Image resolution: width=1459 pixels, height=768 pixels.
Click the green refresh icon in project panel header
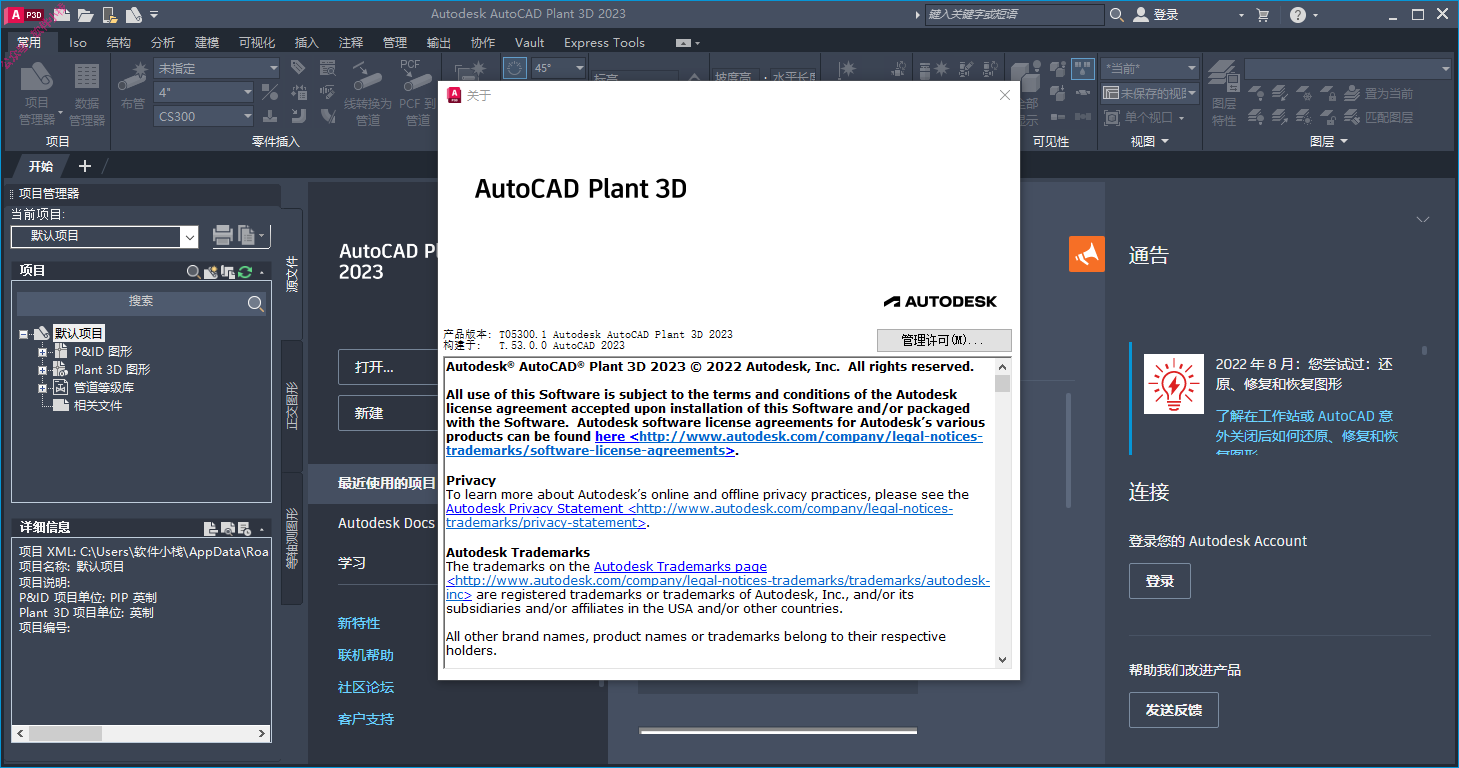pos(245,271)
